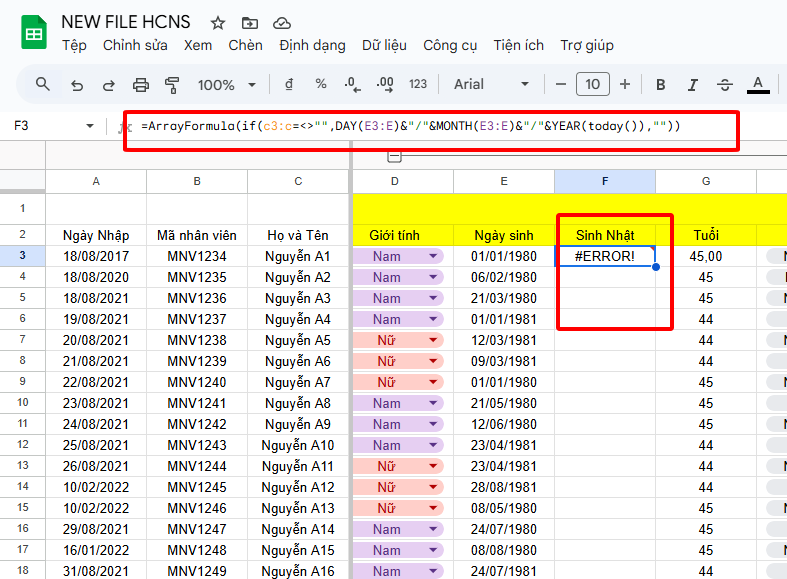
Task: Open the text color picker
Action: point(758,85)
